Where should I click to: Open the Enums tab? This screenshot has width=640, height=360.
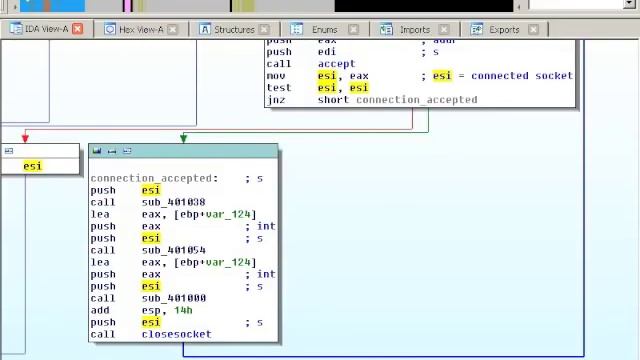[324, 29]
